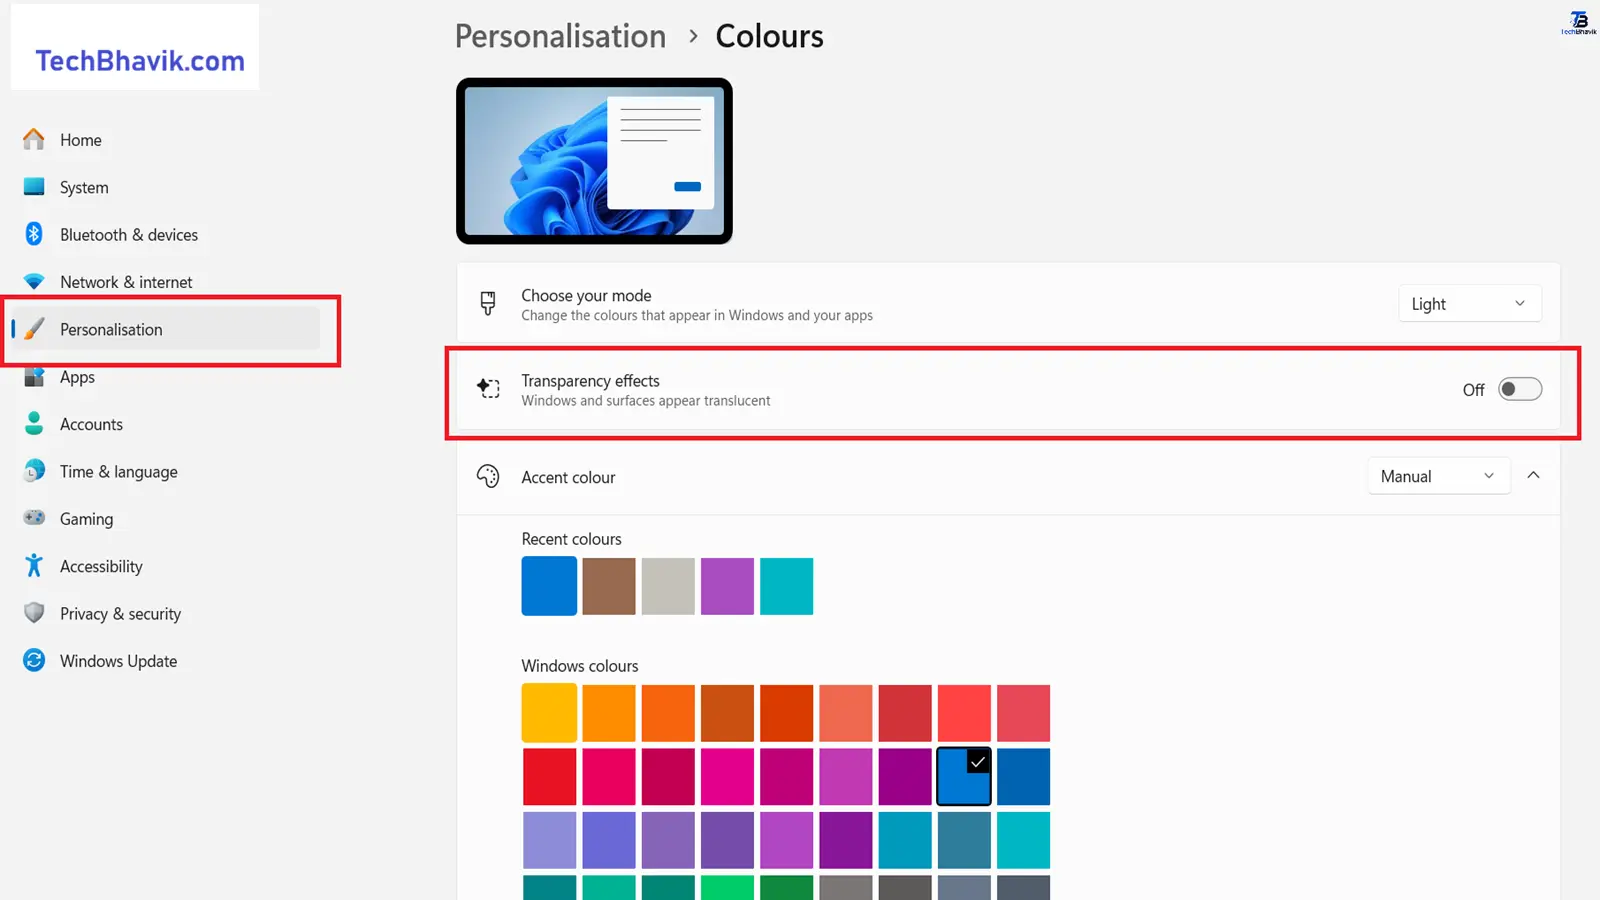Click the Network wifi icon
The height and width of the screenshot is (900, 1600).
click(34, 282)
